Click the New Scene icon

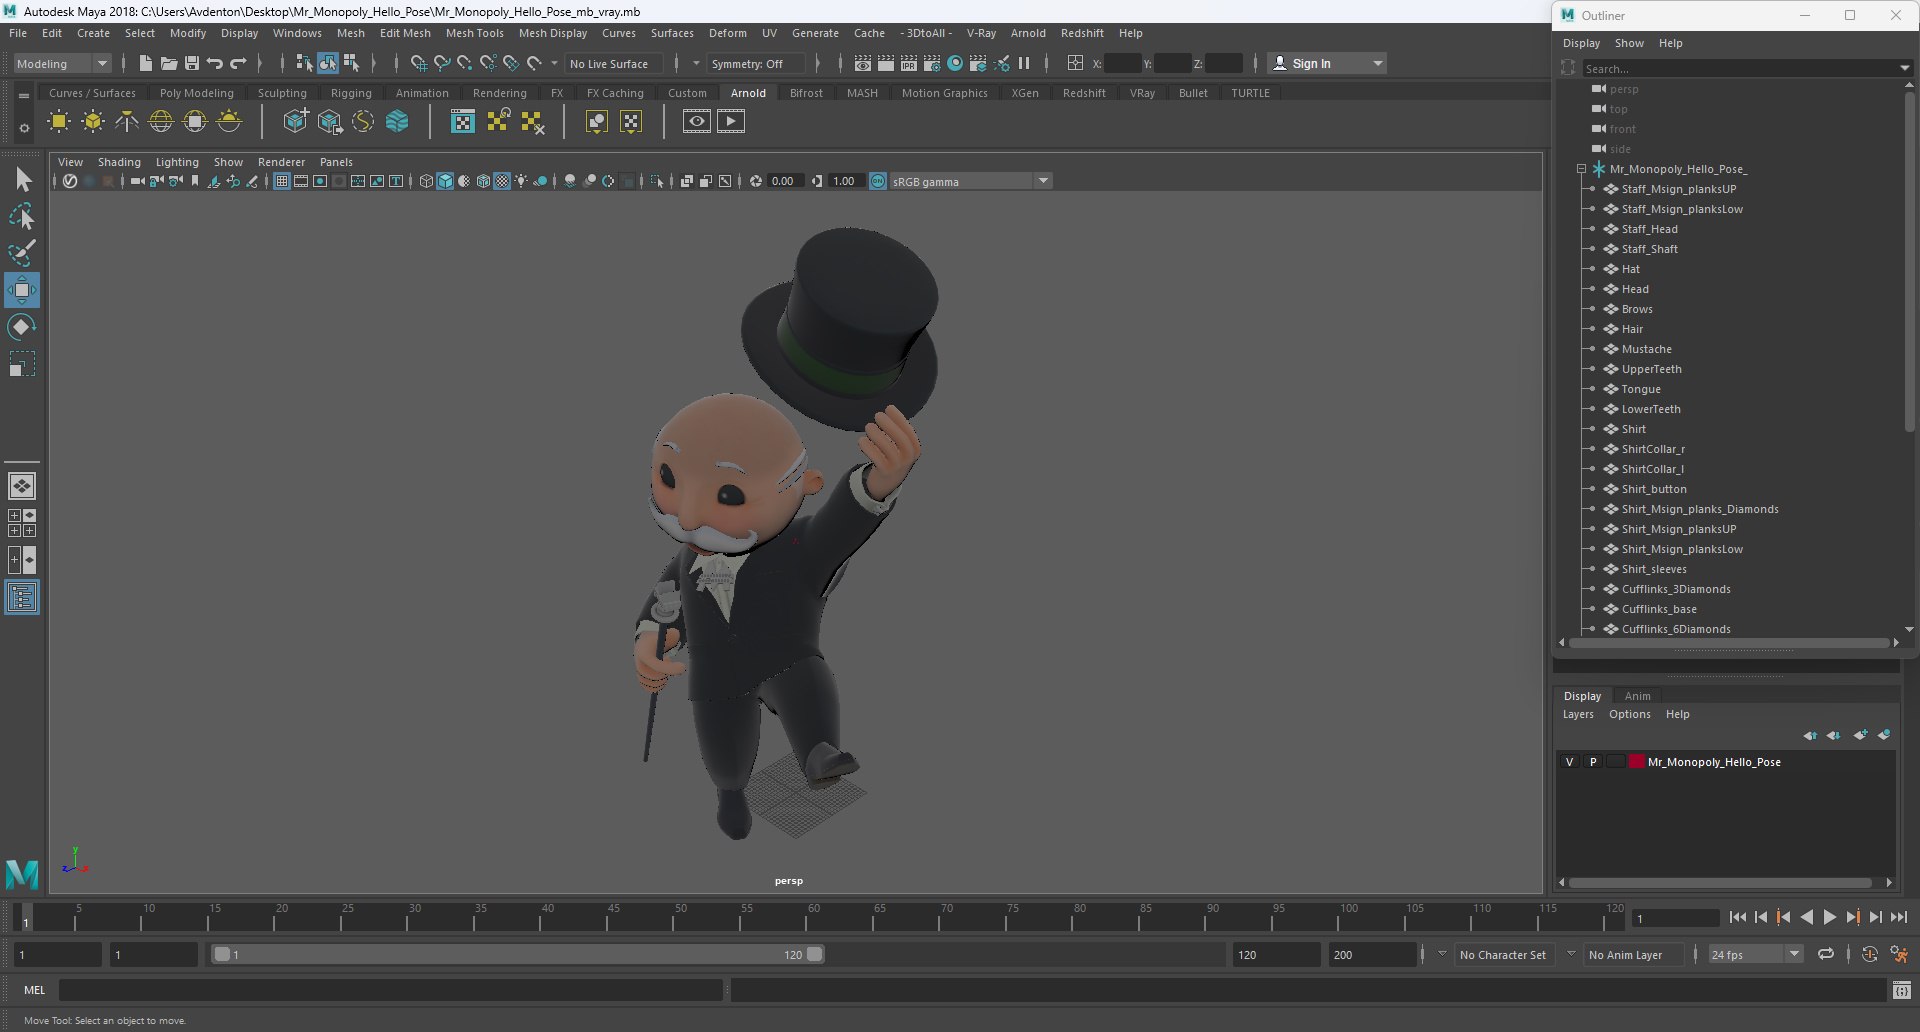point(145,63)
